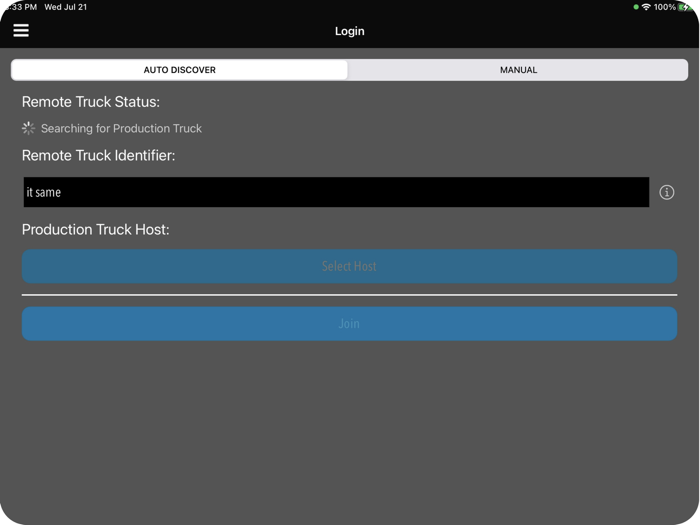The image size is (700, 525).
Task: Tap the Wi-Fi status icon
Action: pyautogui.click(x=646, y=7)
